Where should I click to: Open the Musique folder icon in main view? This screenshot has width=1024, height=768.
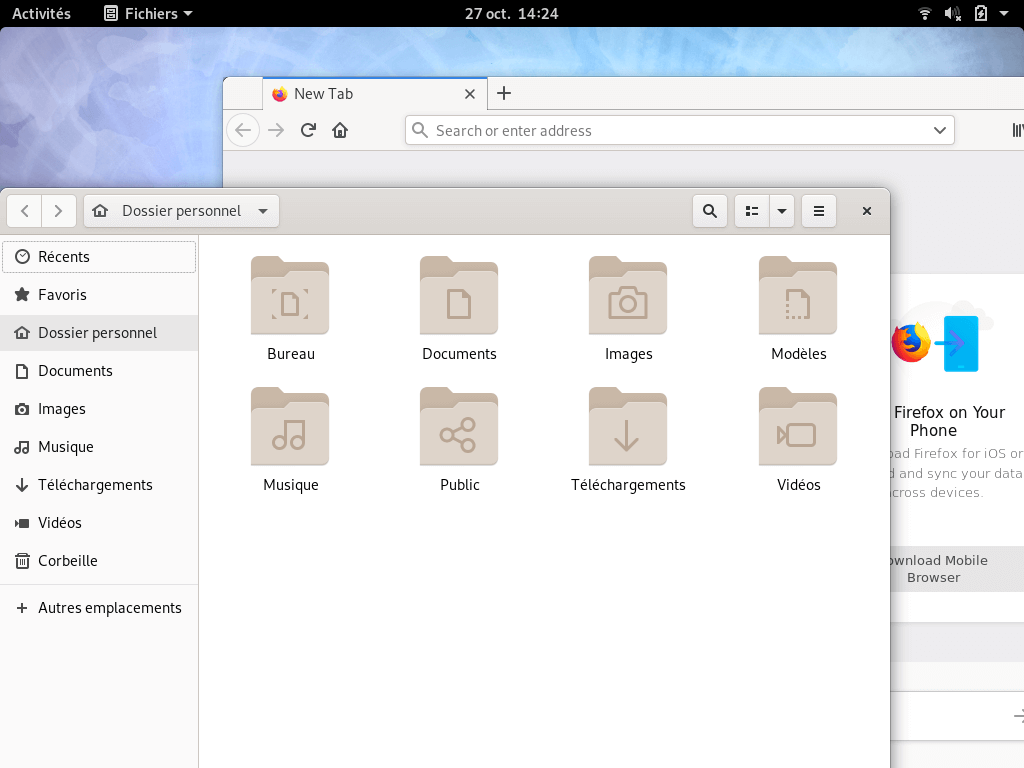point(290,426)
